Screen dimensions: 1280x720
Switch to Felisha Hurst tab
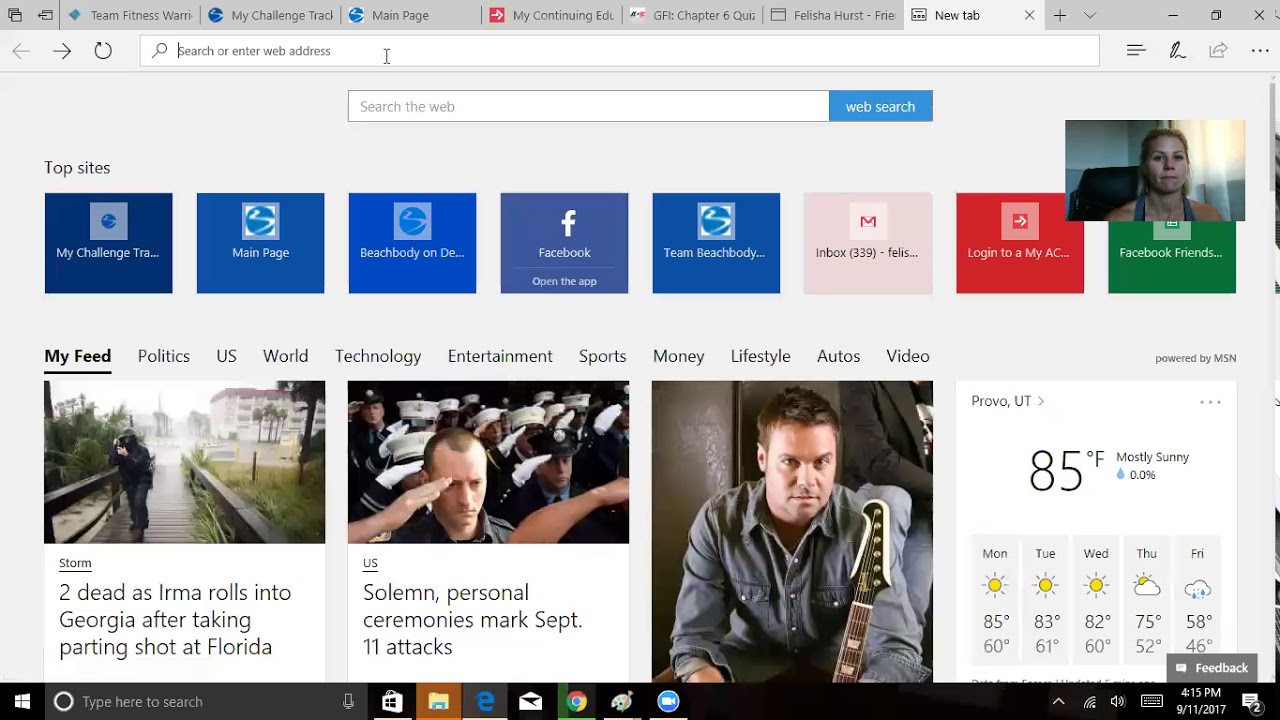(x=833, y=15)
